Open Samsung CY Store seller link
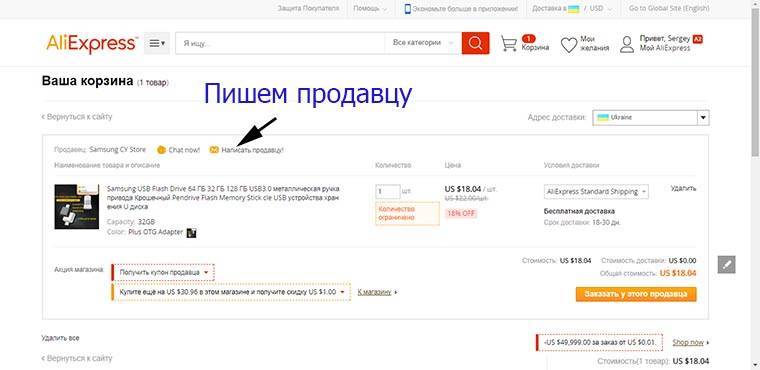The image size is (760, 370). (x=117, y=150)
